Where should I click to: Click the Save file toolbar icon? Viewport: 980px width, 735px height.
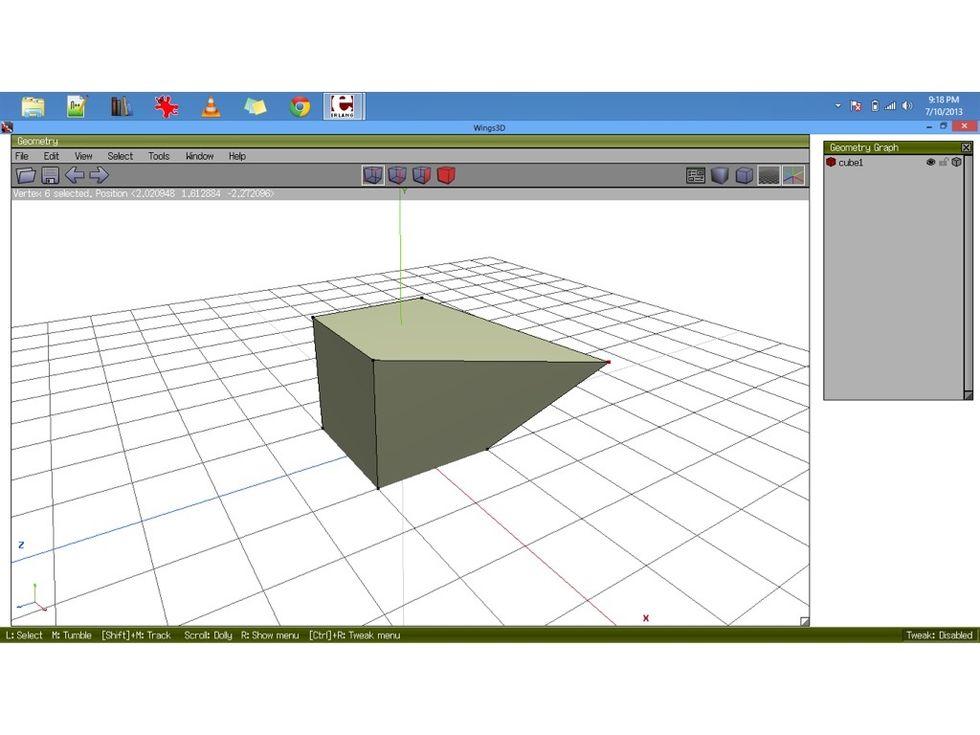coord(48,175)
